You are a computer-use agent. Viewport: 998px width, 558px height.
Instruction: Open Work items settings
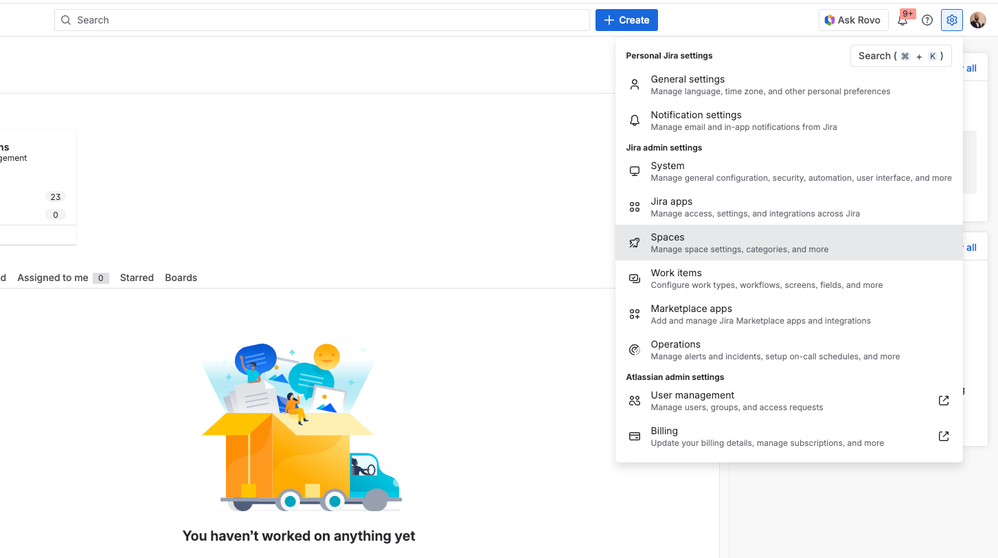[789, 278]
